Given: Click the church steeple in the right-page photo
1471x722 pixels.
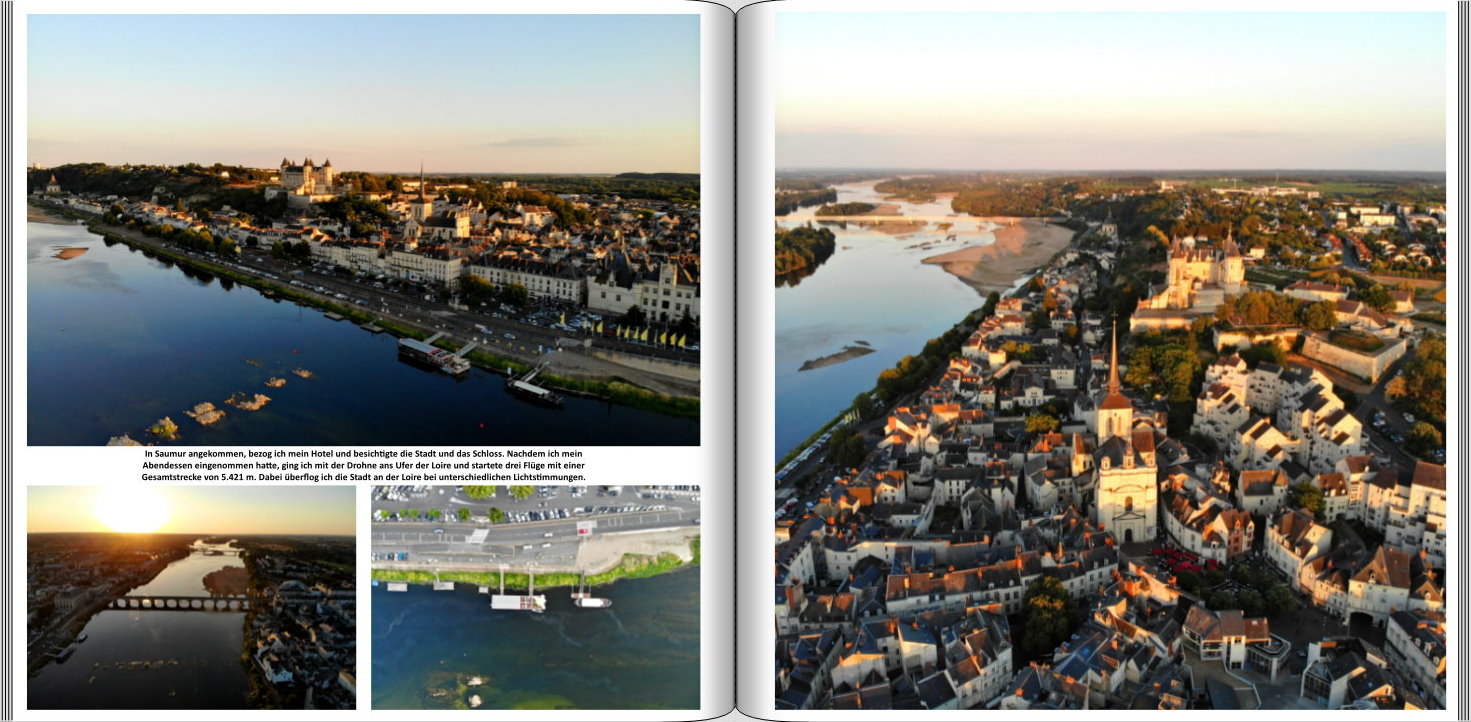Looking at the screenshot, I should (1113, 370).
